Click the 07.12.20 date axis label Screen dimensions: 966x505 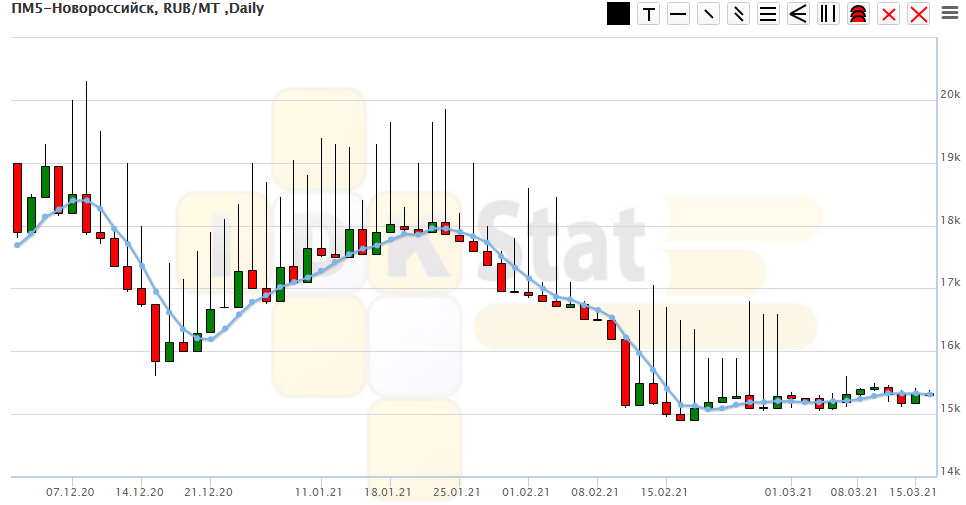(x=70, y=492)
